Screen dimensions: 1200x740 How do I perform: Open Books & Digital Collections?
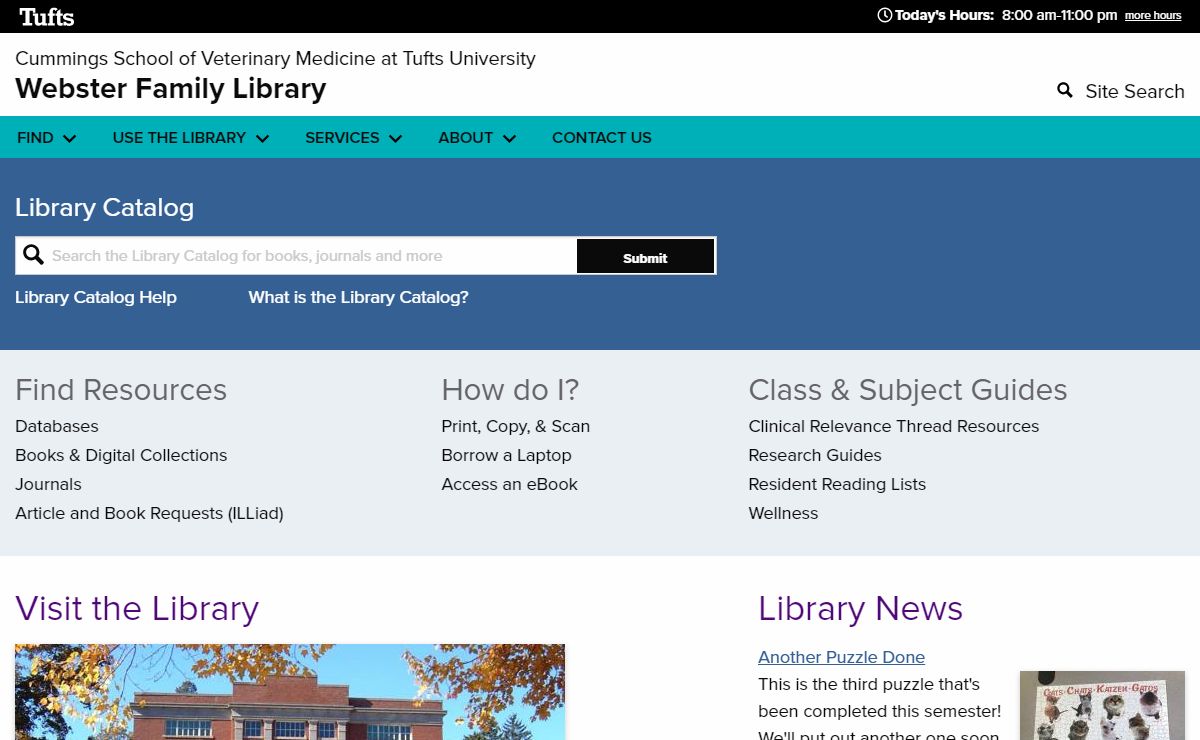(121, 455)
